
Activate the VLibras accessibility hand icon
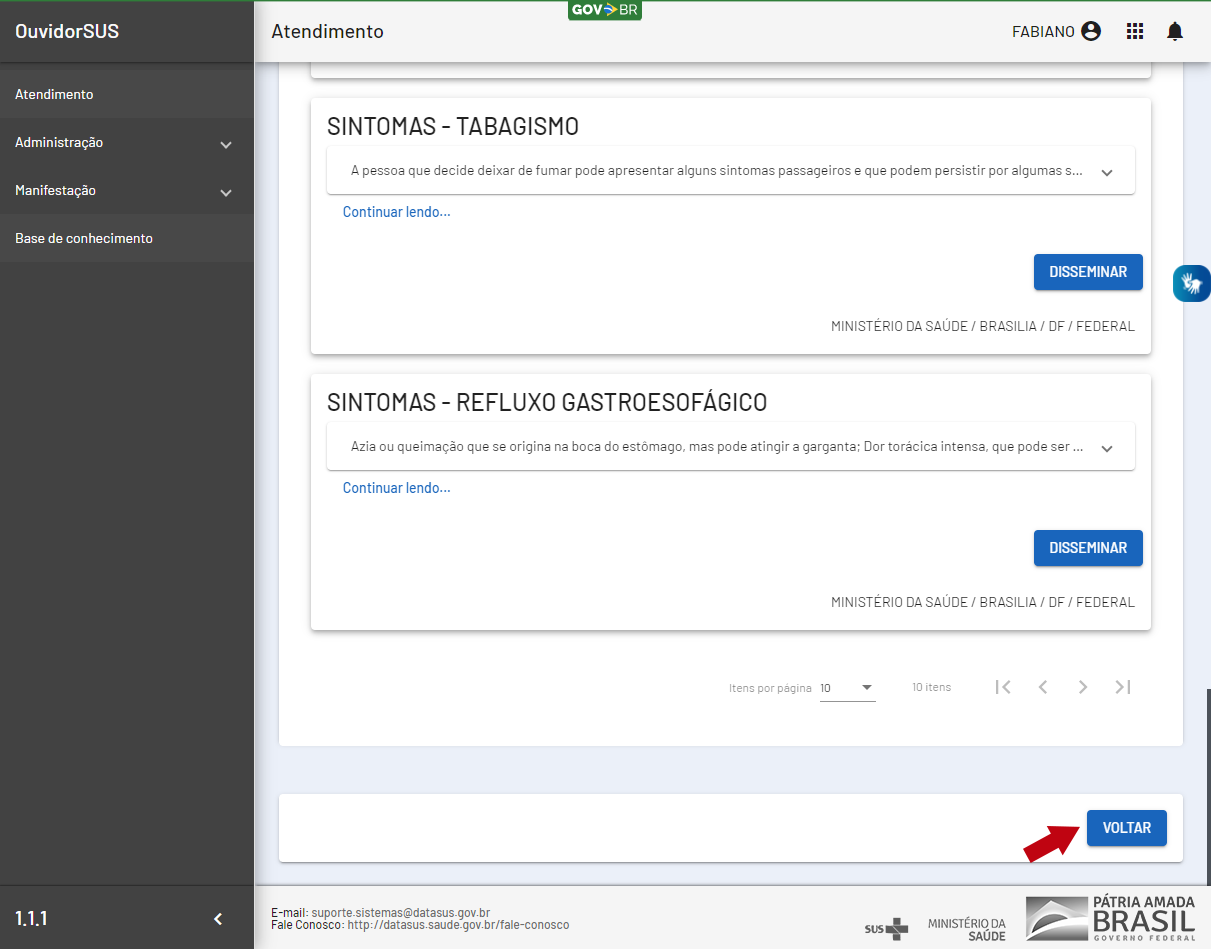[1191, 283]
